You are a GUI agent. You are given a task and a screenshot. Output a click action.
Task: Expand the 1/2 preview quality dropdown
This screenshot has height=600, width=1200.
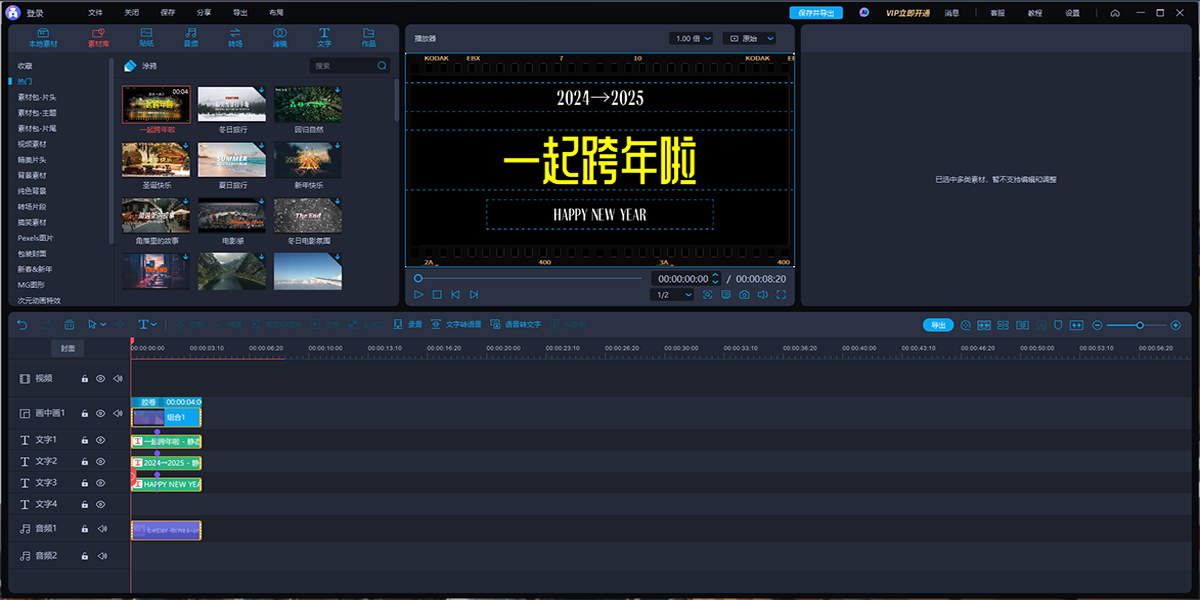tap(673, 295)
